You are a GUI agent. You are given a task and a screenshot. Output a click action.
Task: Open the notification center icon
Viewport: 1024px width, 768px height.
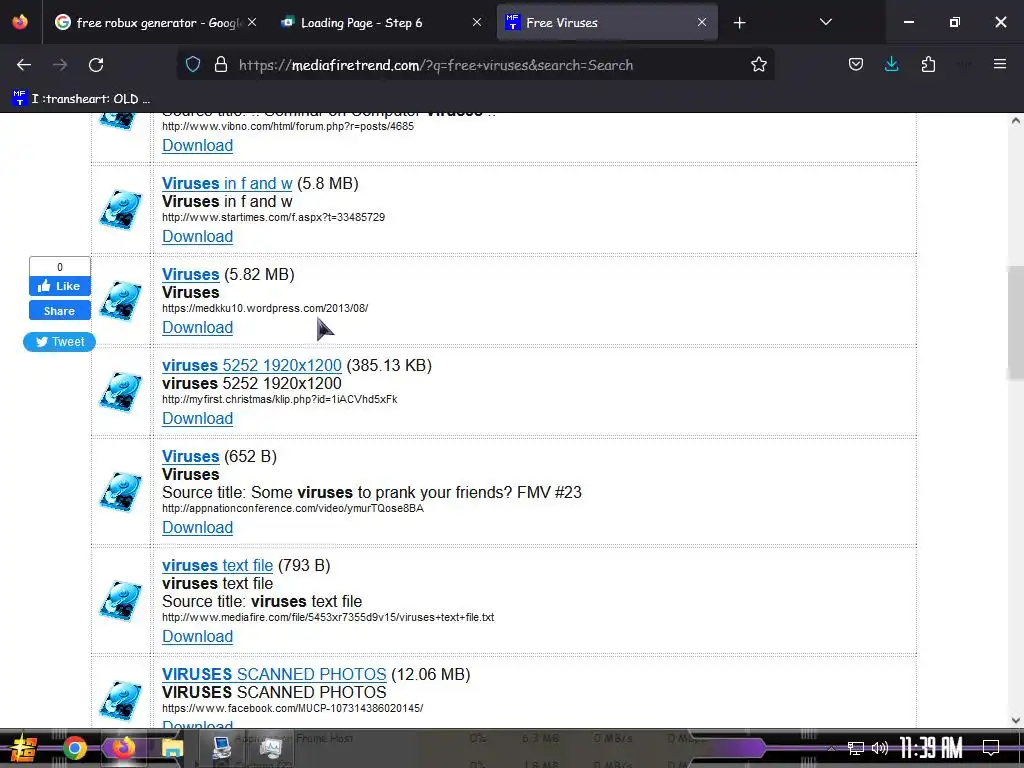(991, 748)
